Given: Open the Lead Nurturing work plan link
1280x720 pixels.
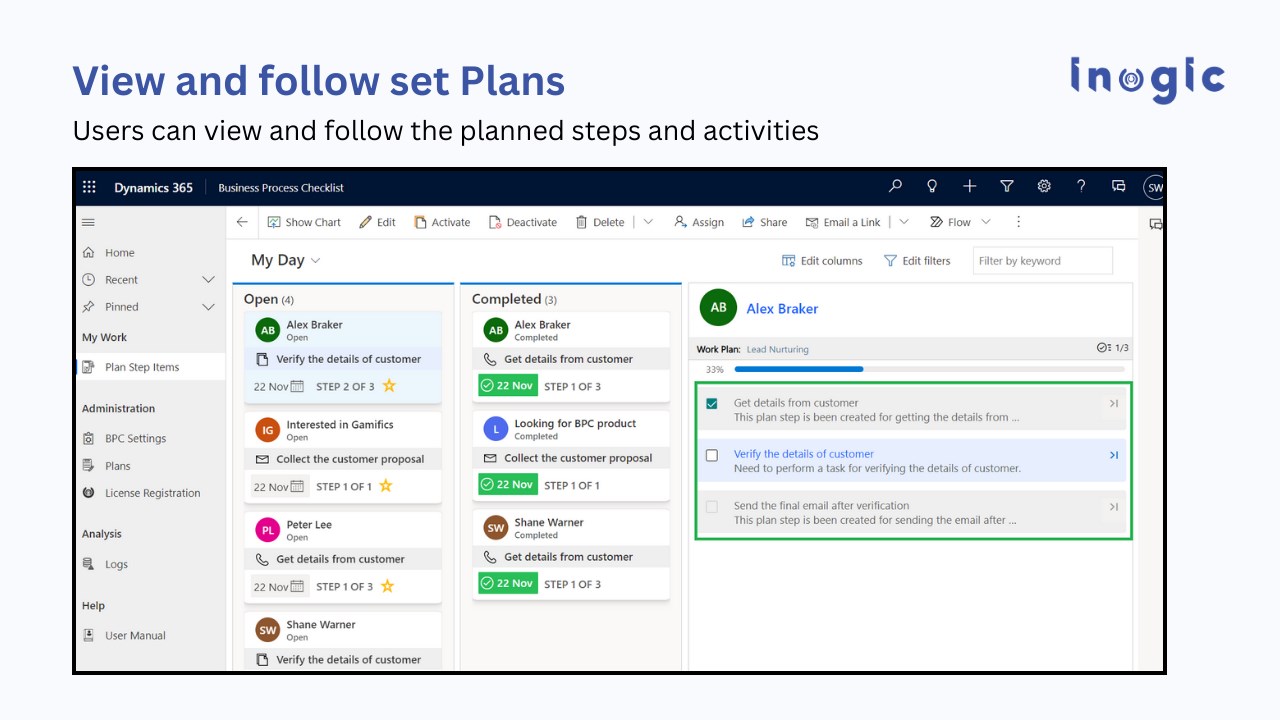Looking at the screenshot, I should pos(777,349).
